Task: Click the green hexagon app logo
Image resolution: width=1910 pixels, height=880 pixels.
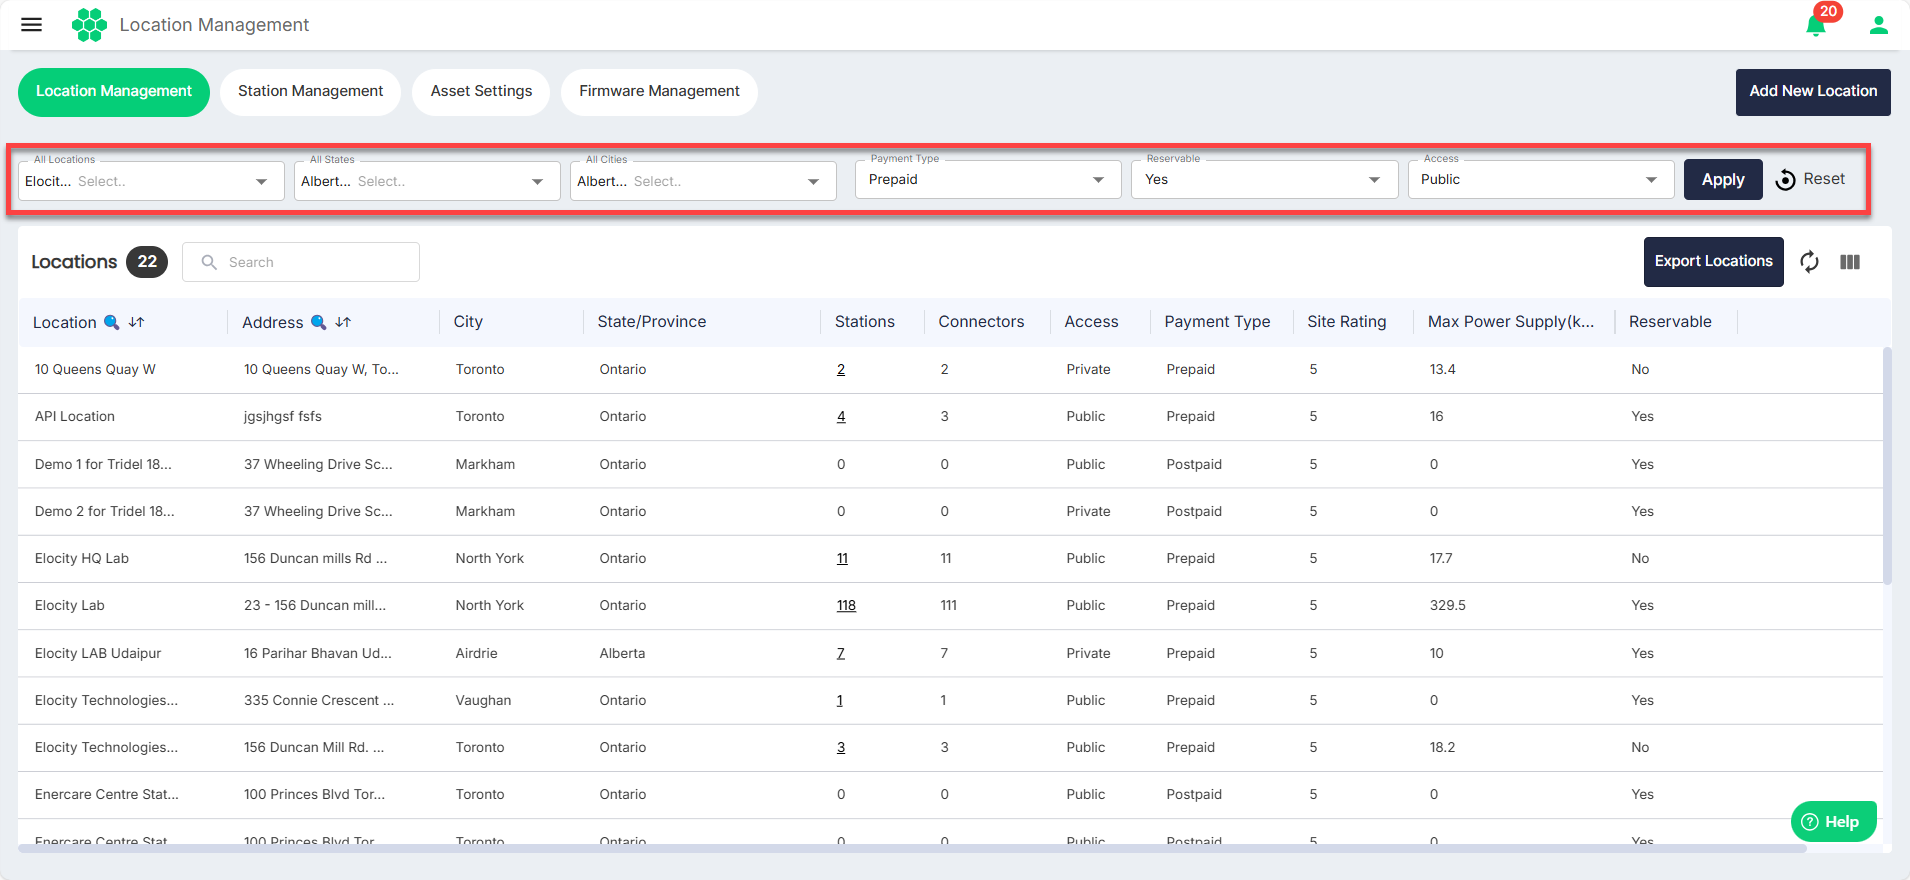Action: pos(89,25)
